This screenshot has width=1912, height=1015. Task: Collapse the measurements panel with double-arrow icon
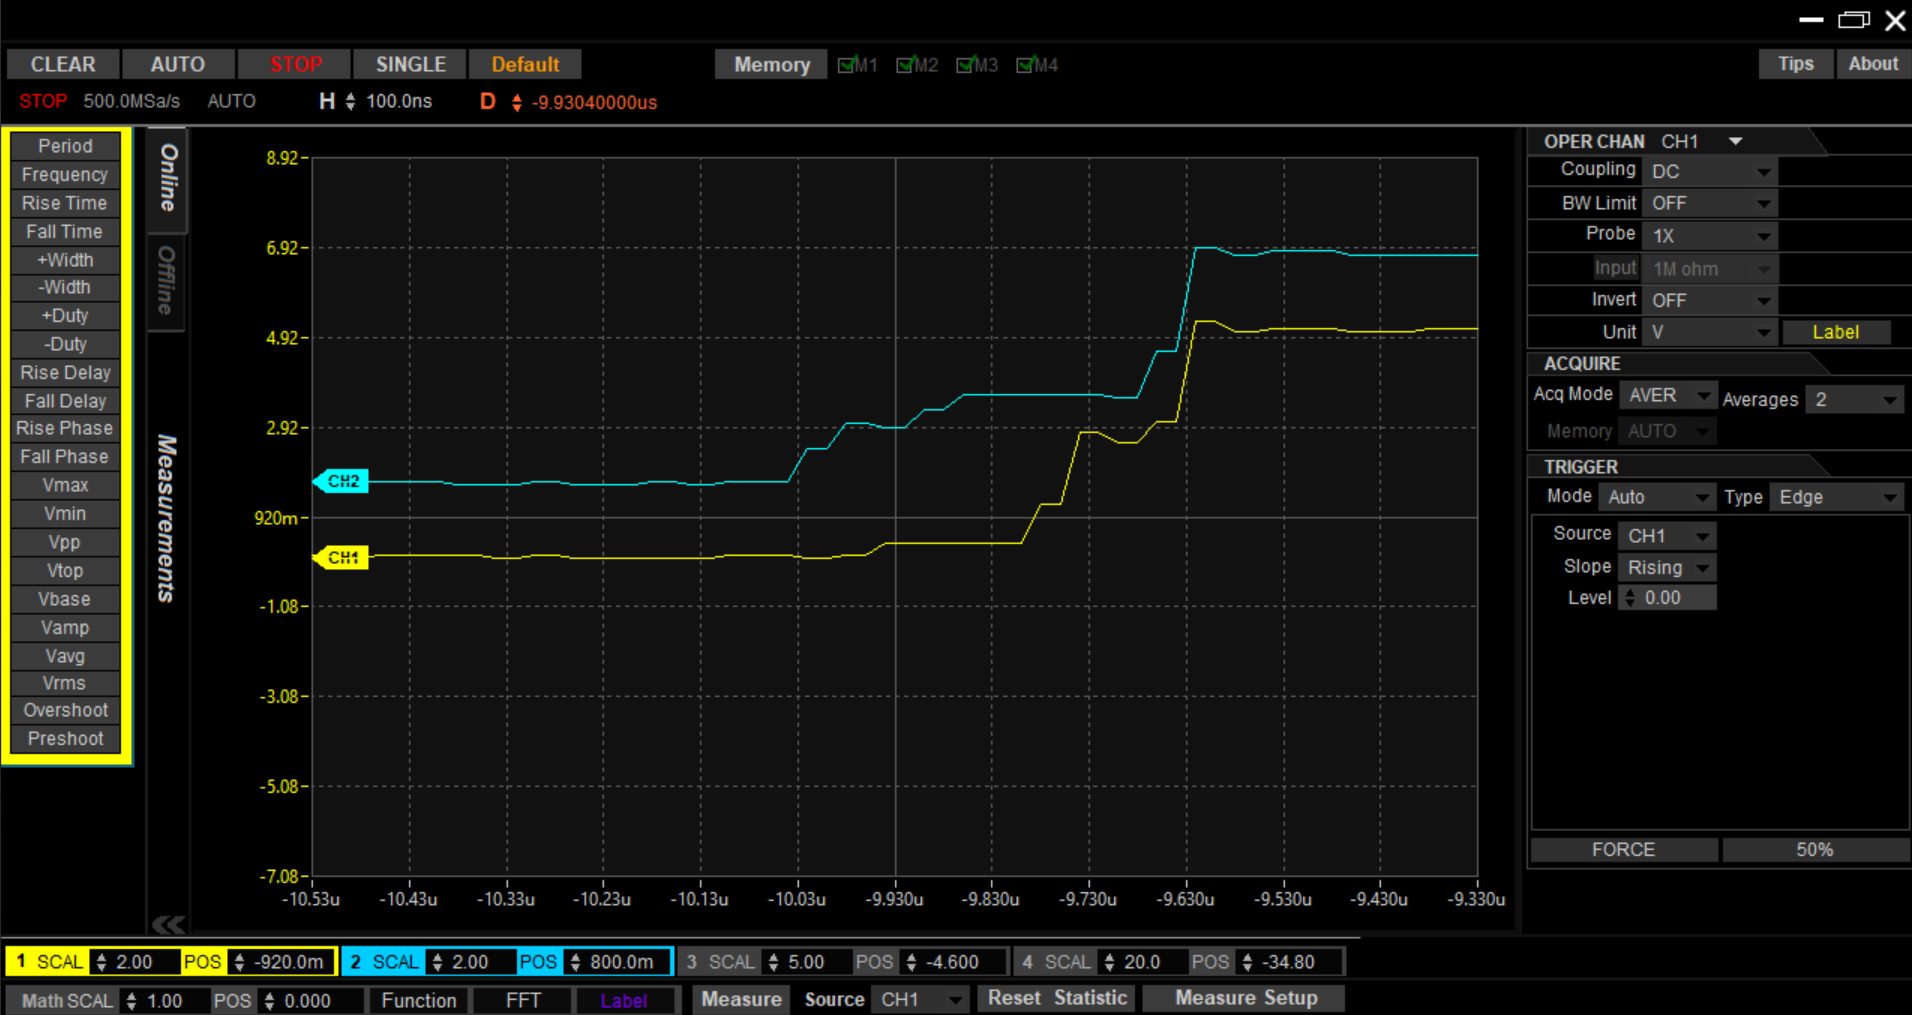coord(168,924)
